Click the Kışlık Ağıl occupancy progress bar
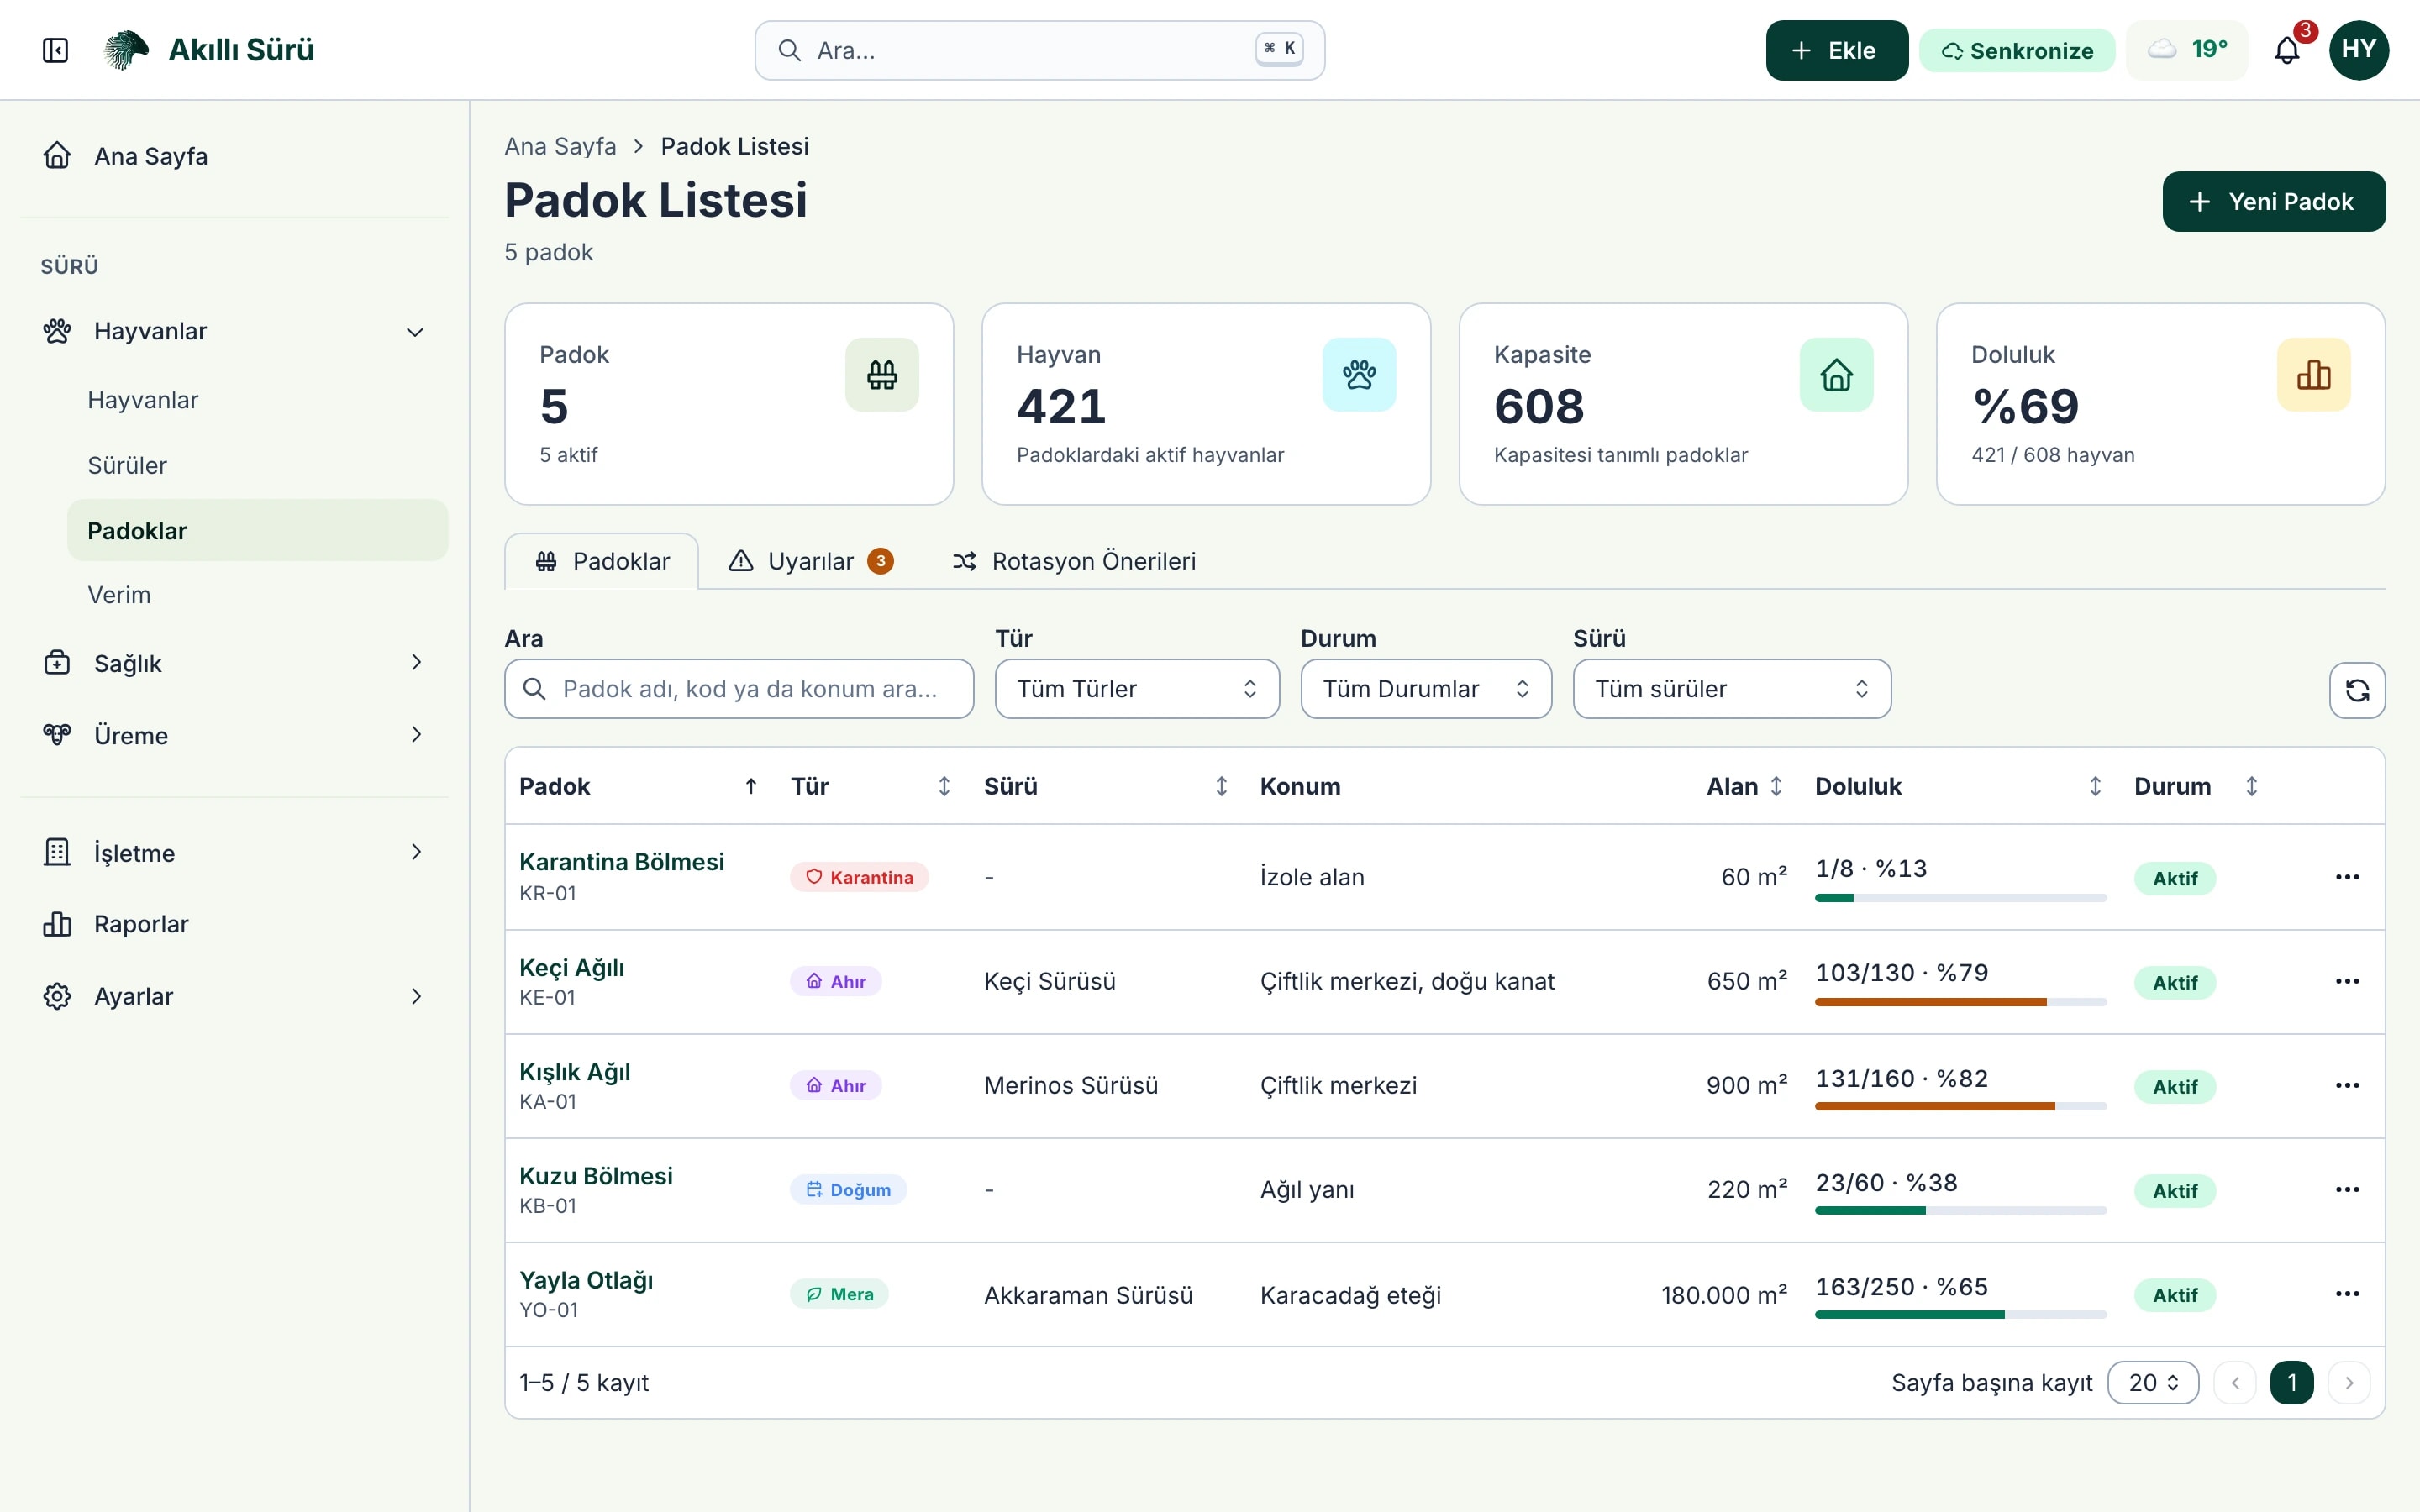The width and height of the screenshot is (2420, 1512). pyautogui.click(x=1960, y=1106)
